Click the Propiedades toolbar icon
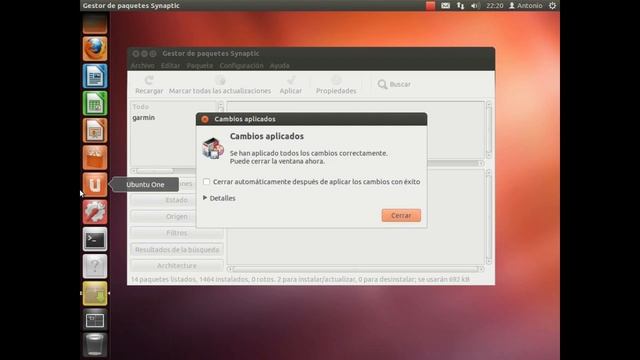640x360 pixels. [x=336, y=85]
